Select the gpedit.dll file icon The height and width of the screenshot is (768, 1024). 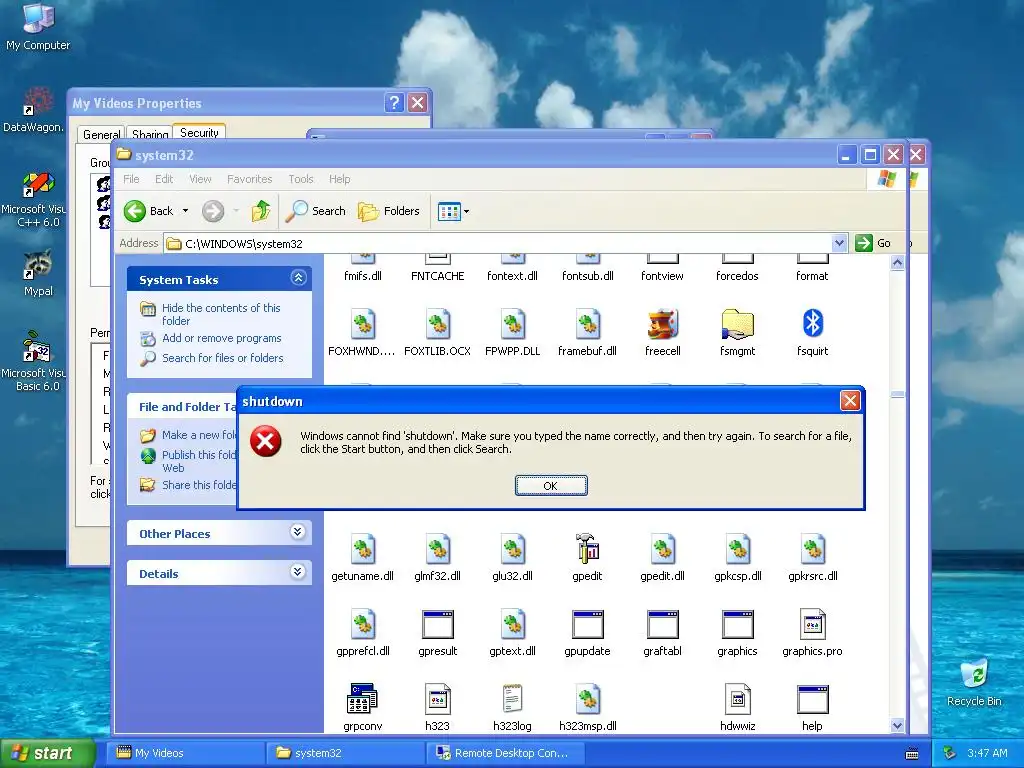tap(662, 549)
